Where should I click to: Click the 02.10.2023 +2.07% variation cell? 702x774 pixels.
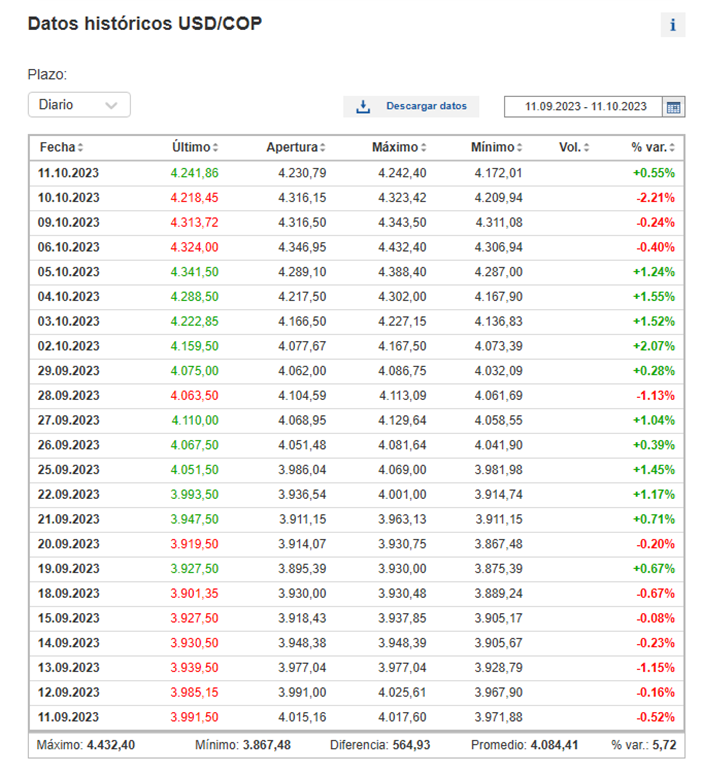click(653, 346)
